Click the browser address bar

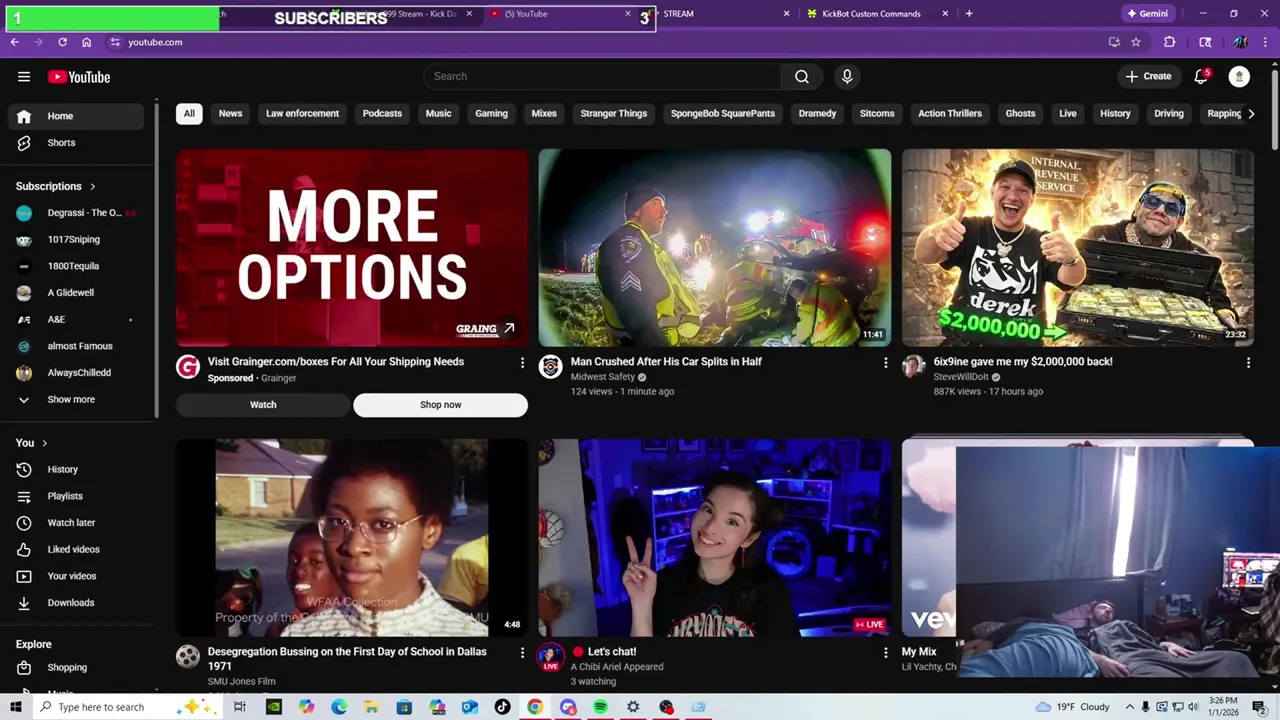(x=600, y=42)
